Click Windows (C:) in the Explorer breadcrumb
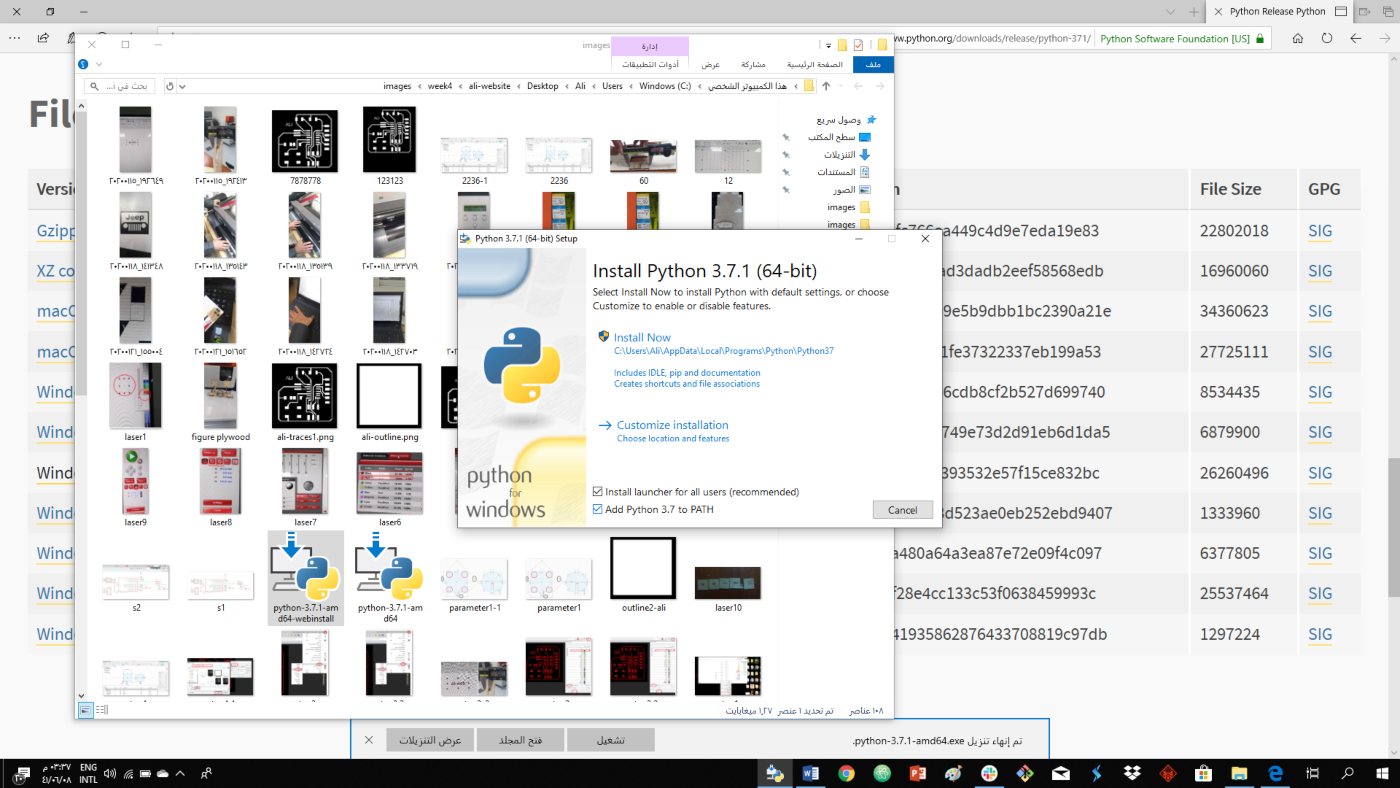The image size is (1400, 788). (x=665, y=86)
